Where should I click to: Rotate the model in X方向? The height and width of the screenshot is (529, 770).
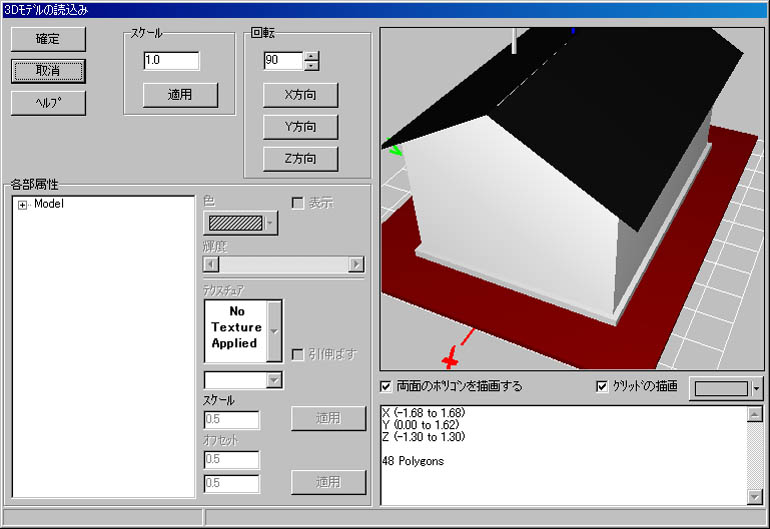click(x=300, y=95)
